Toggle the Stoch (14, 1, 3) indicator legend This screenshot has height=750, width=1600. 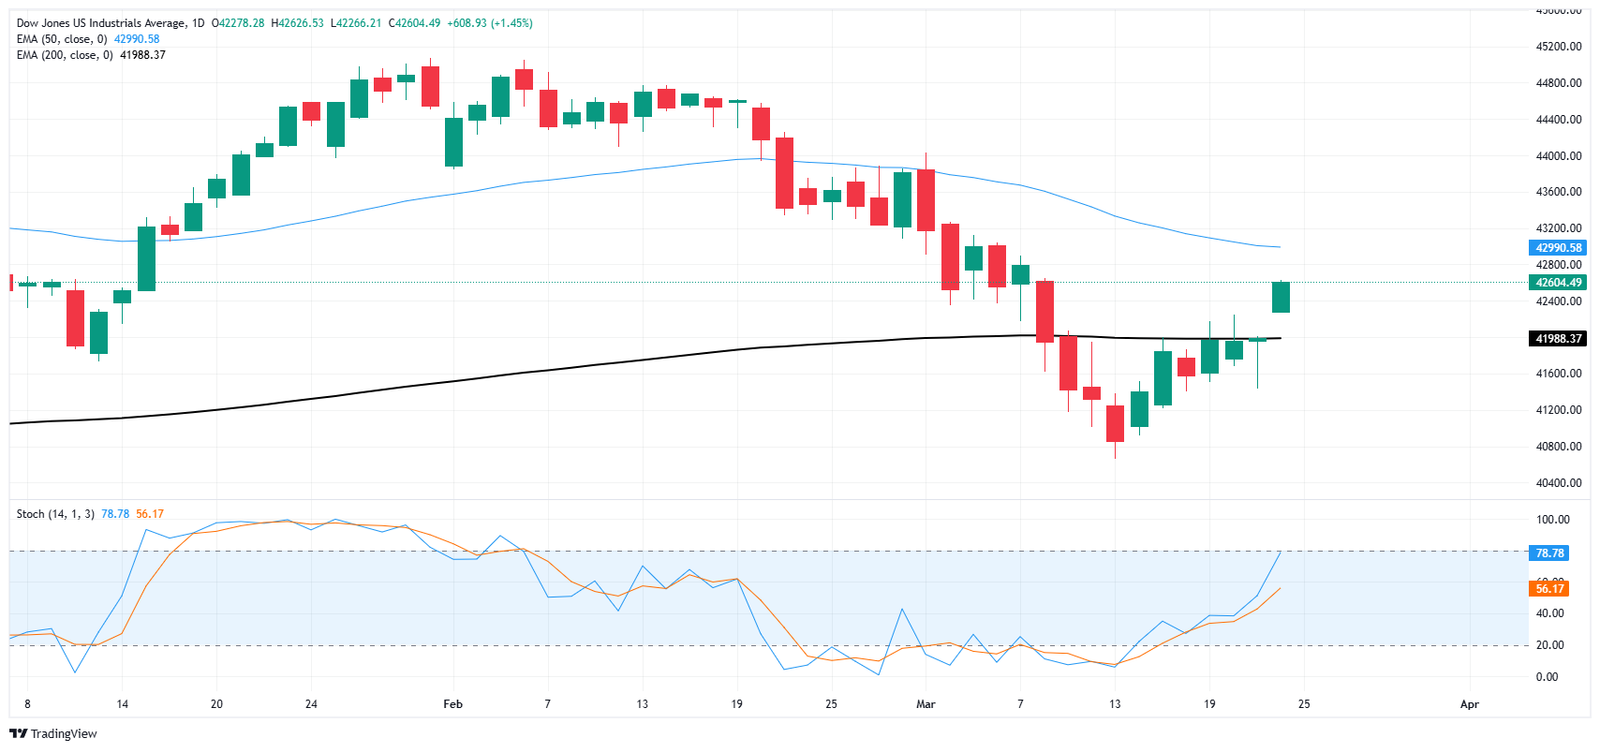(55, 514)
